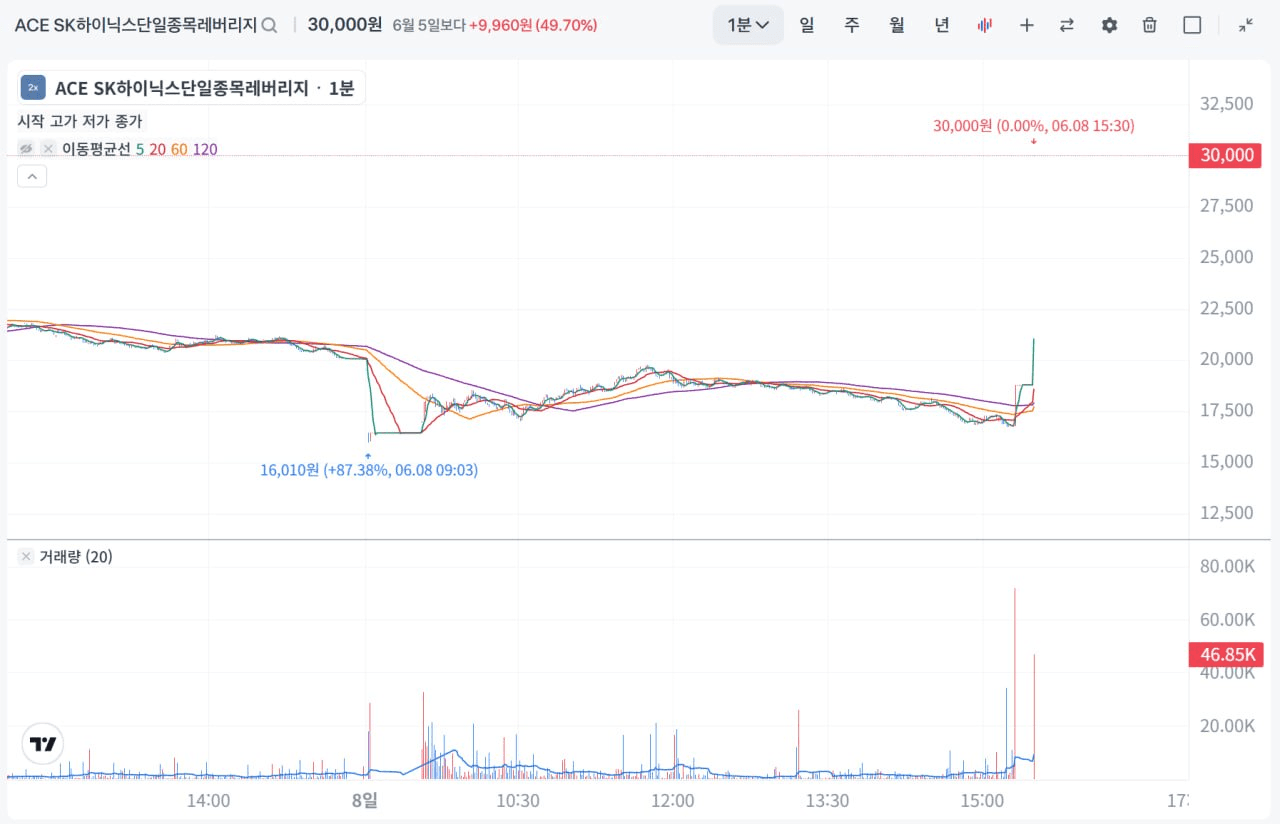This screenshot has width=1280, height=824.
Task: Open the 1분 interval dropdown
Action: 748,25
